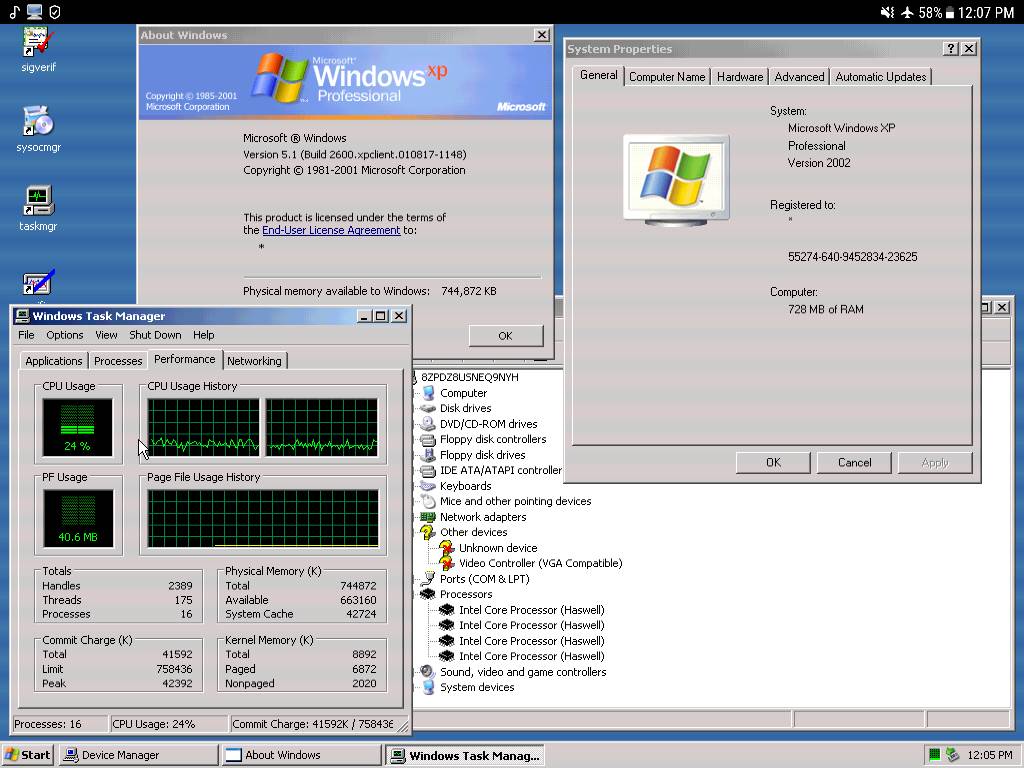Switch to Device Manager from the taskbar
Screen dimensions: 1024x768
coord(138,755)
